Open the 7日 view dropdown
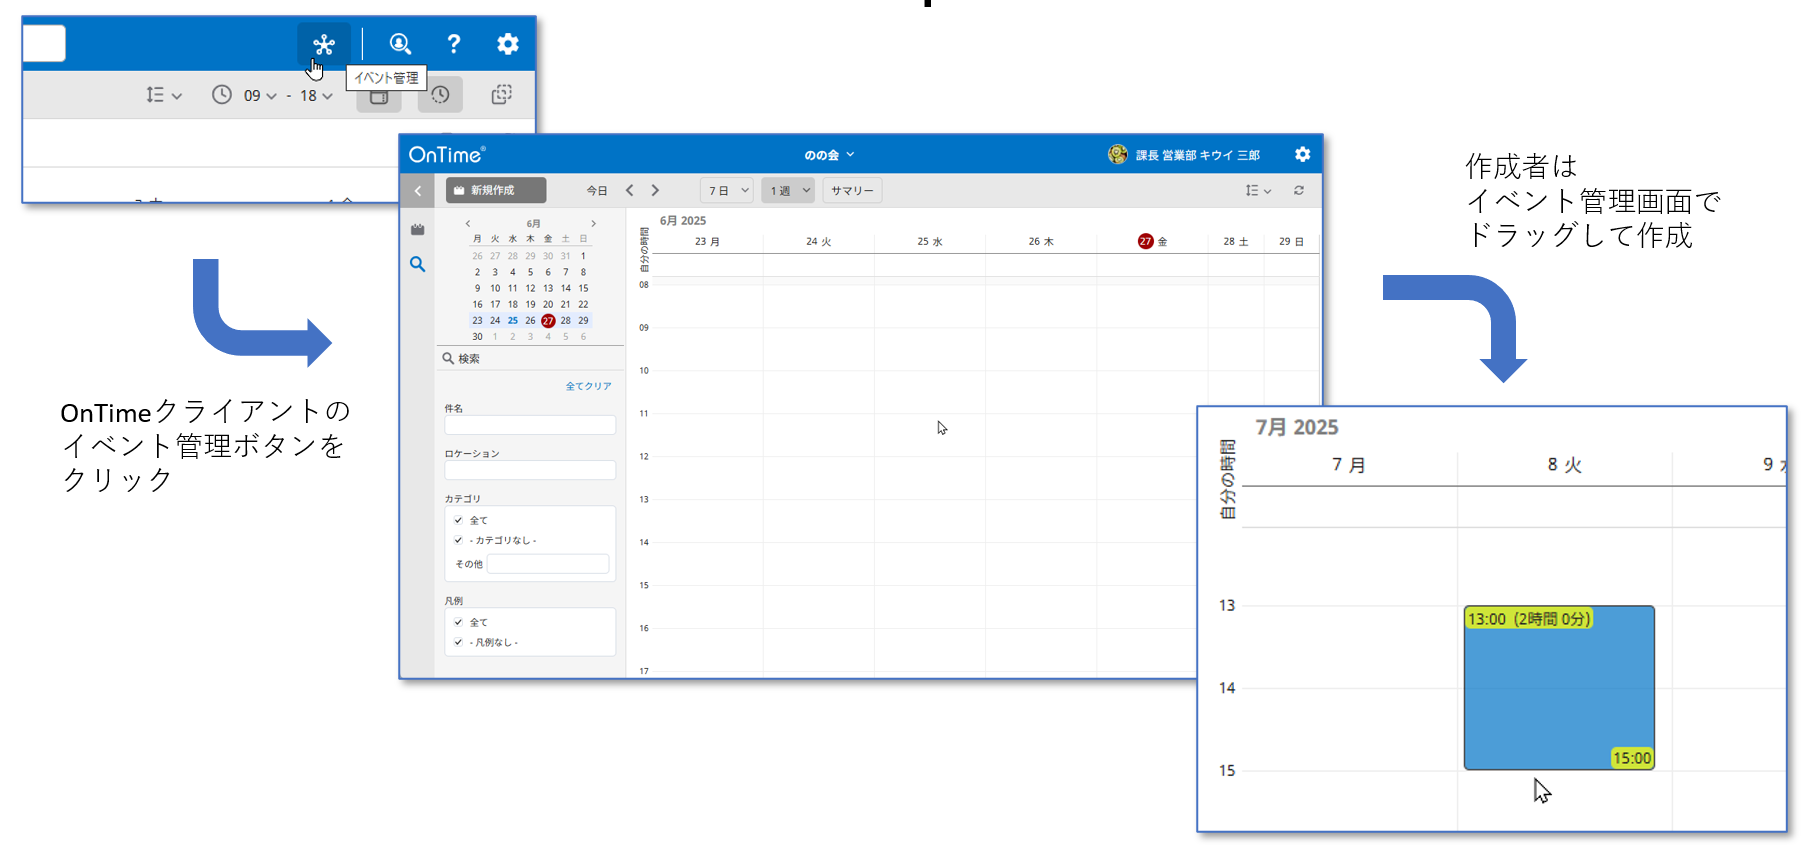 (x=727, y=190)
